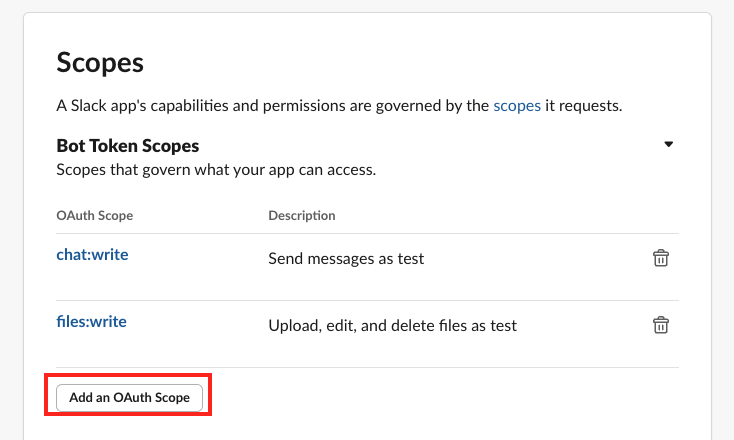
Task: Click the "Scopes that govern" subtitle text
Action: point(216,170)
